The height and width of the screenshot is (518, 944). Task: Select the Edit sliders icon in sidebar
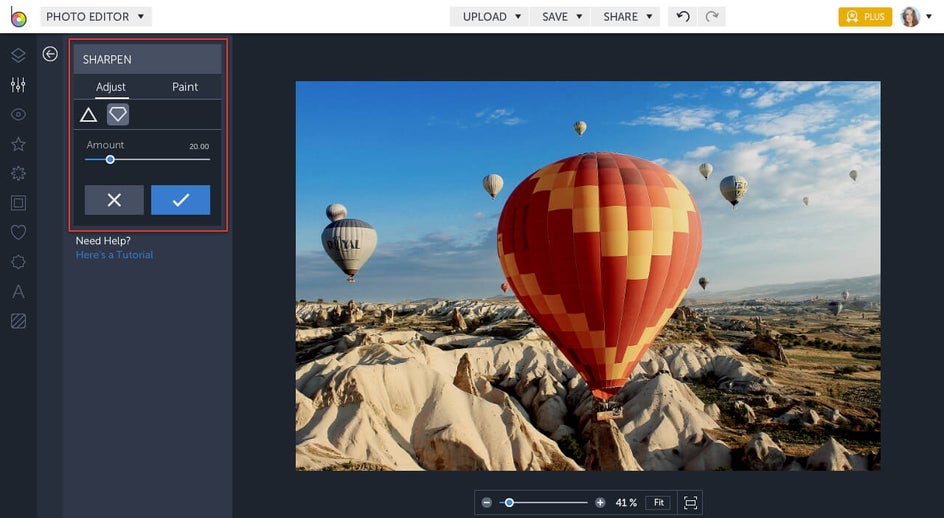coord(18,85)
